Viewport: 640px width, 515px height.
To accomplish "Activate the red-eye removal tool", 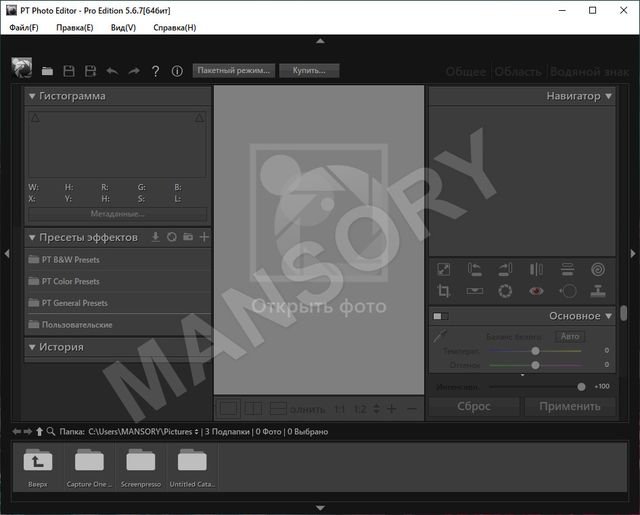I will pyautogui.click(x=536, y=291).
